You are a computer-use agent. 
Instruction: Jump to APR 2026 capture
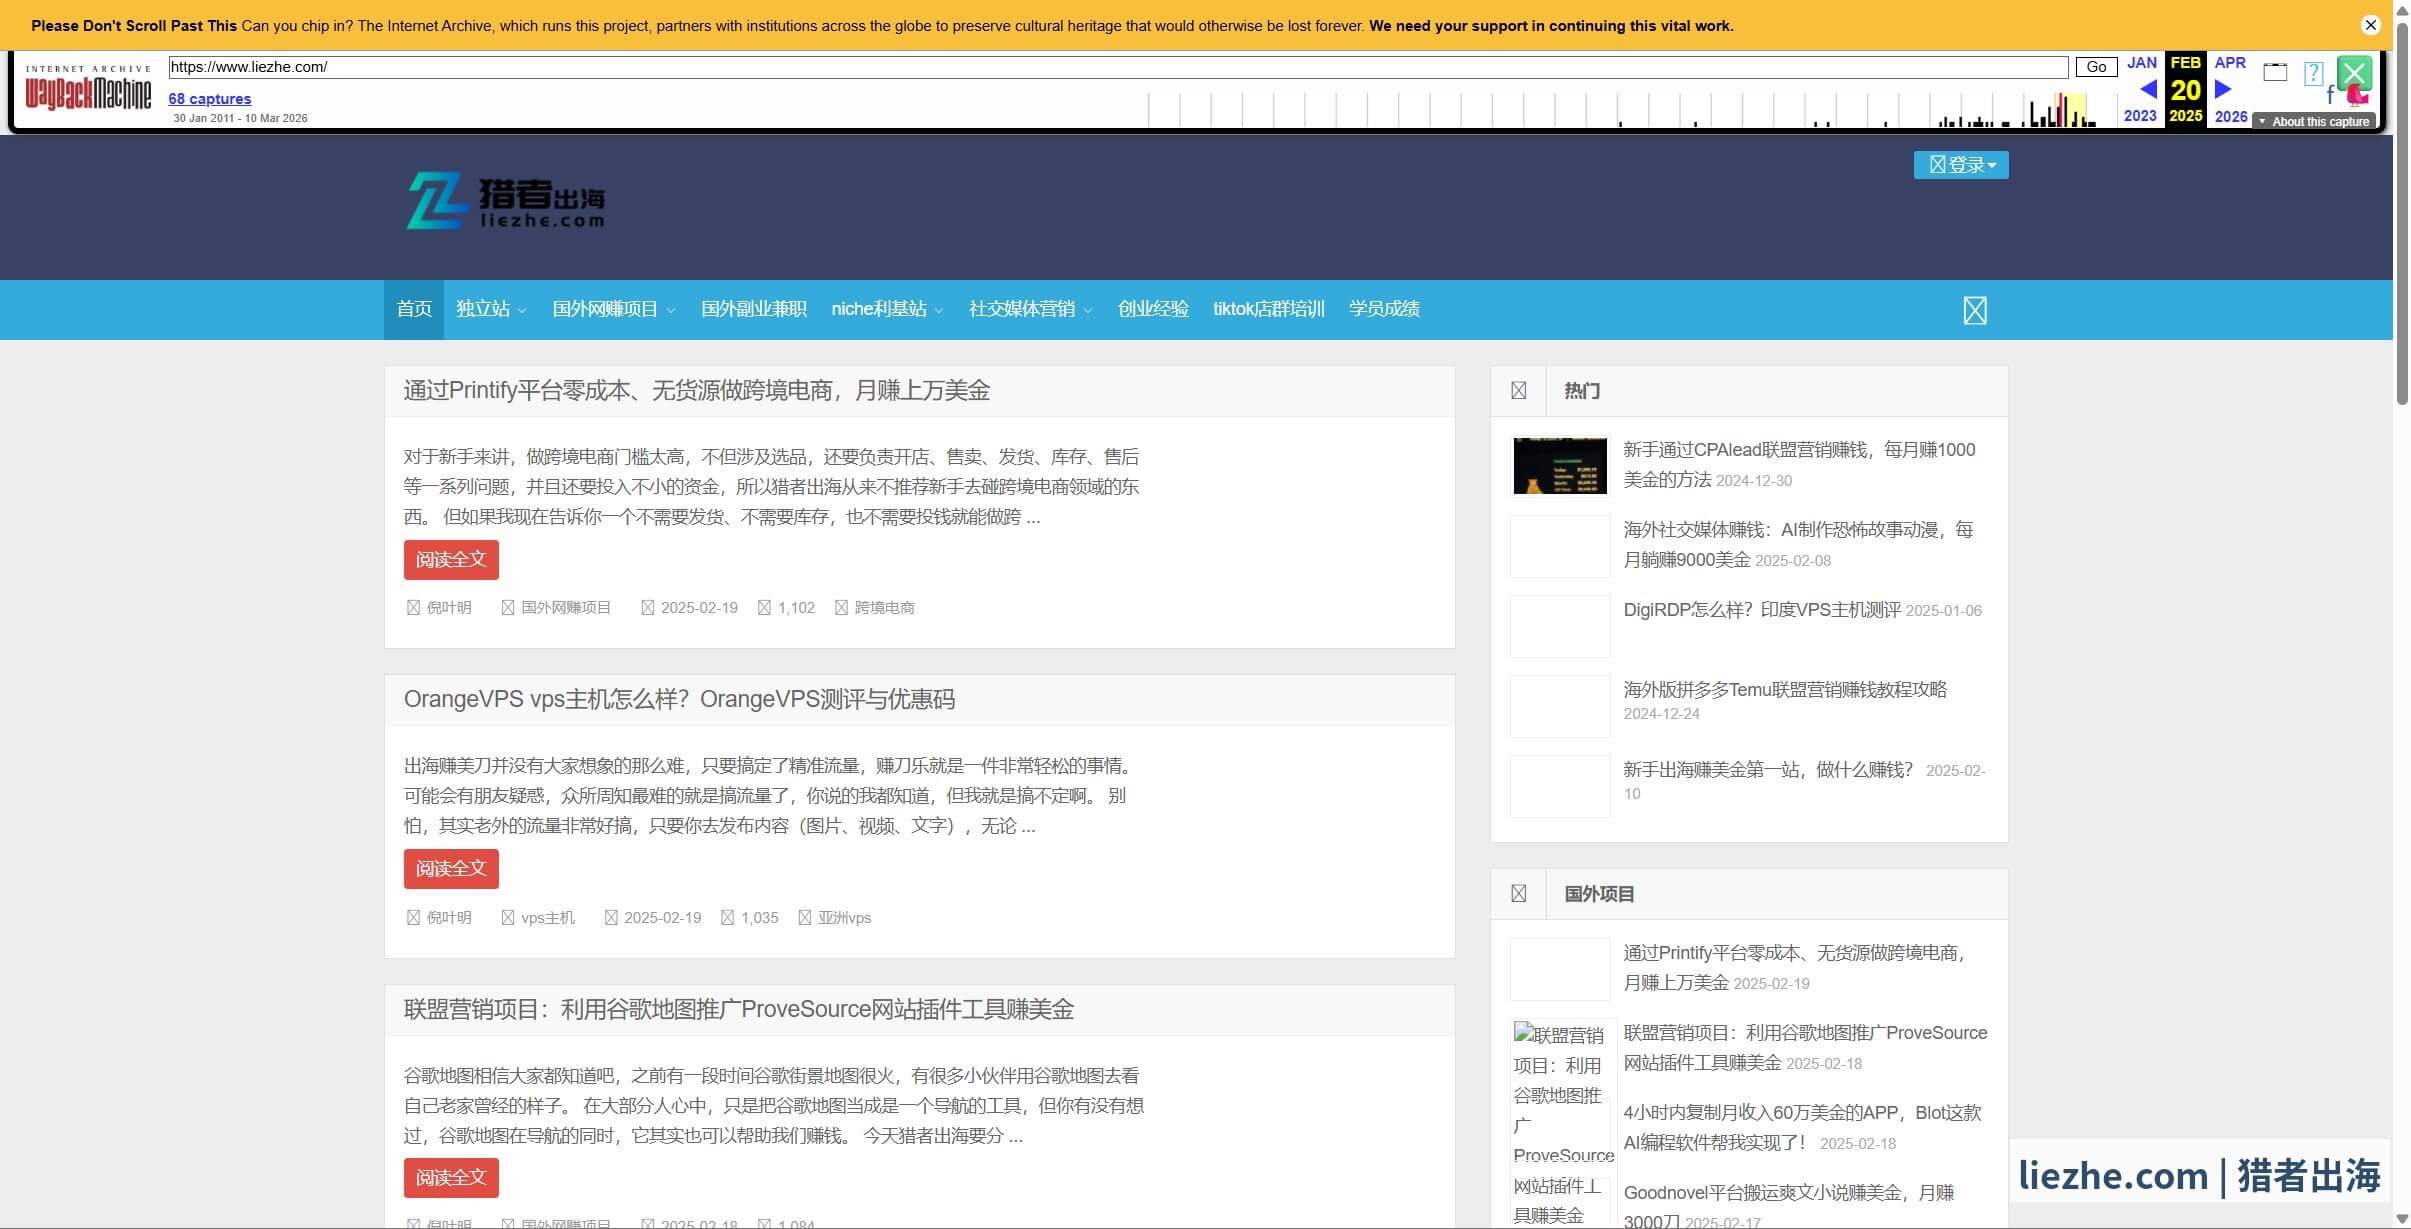[x=2231, y=89]
